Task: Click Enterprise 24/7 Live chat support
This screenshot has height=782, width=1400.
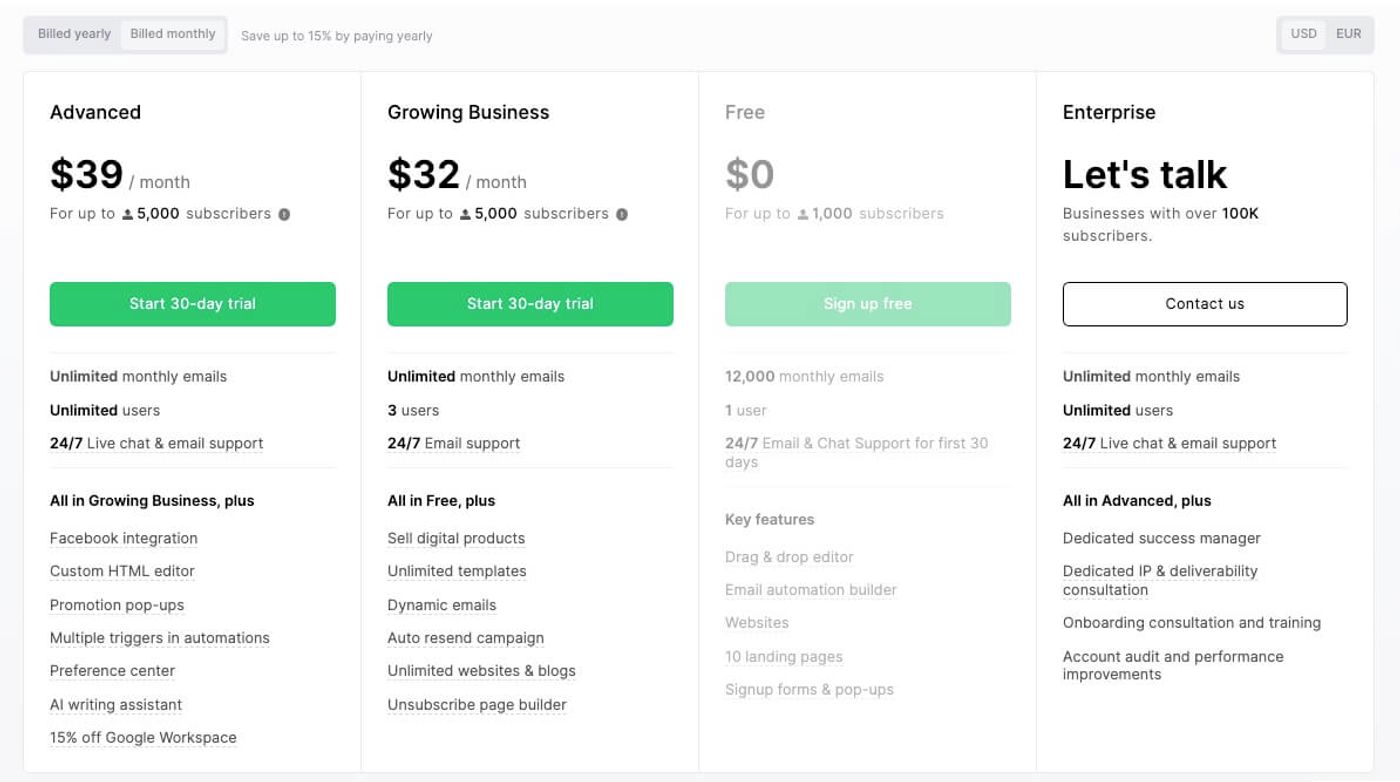Action: coord(1170,443)
